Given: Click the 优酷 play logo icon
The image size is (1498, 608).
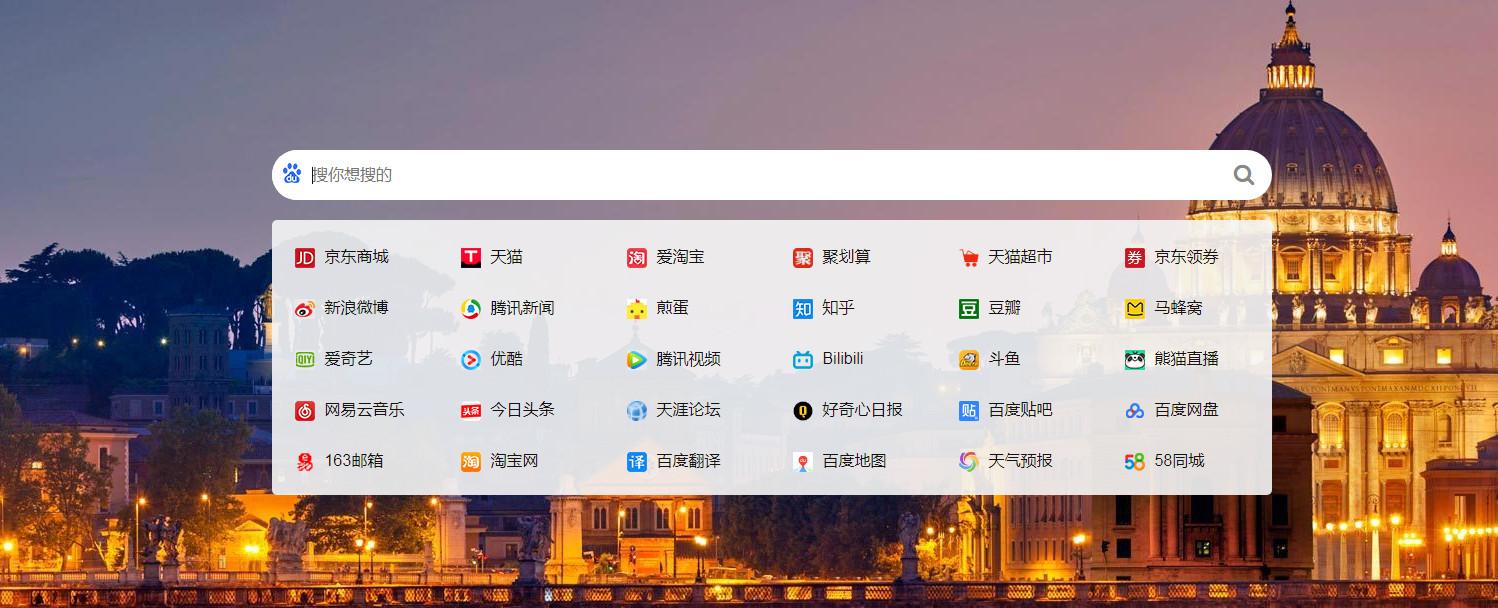Looking at the screenshot, I should [471, 360].
